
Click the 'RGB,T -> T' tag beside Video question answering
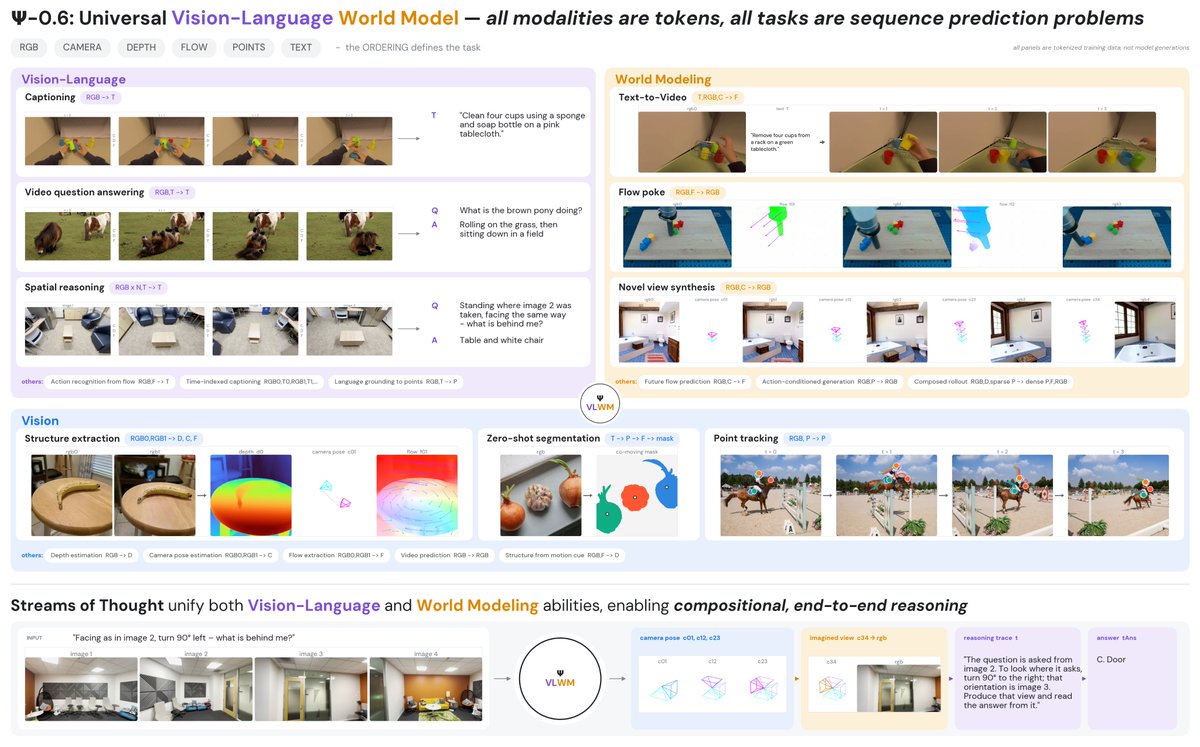171,192
